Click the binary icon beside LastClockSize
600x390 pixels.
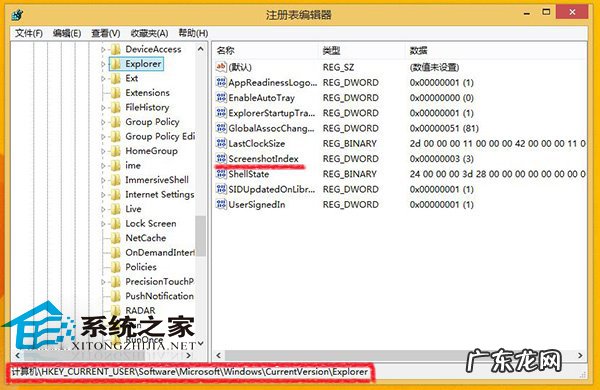(x=221, y=144)
